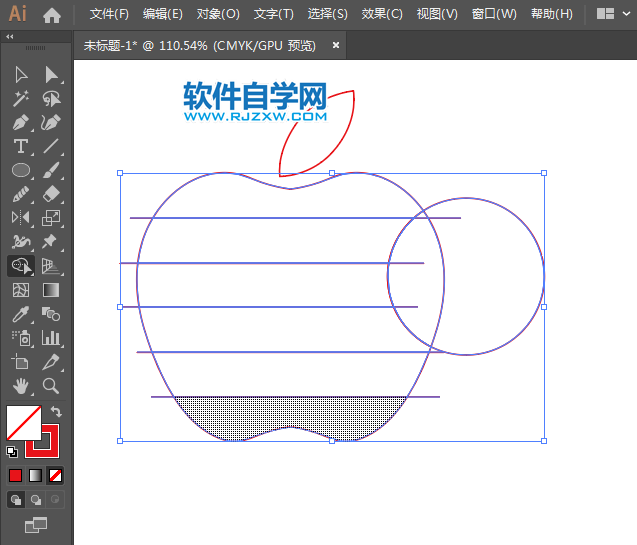Change screen mode button

click(36, 525)
